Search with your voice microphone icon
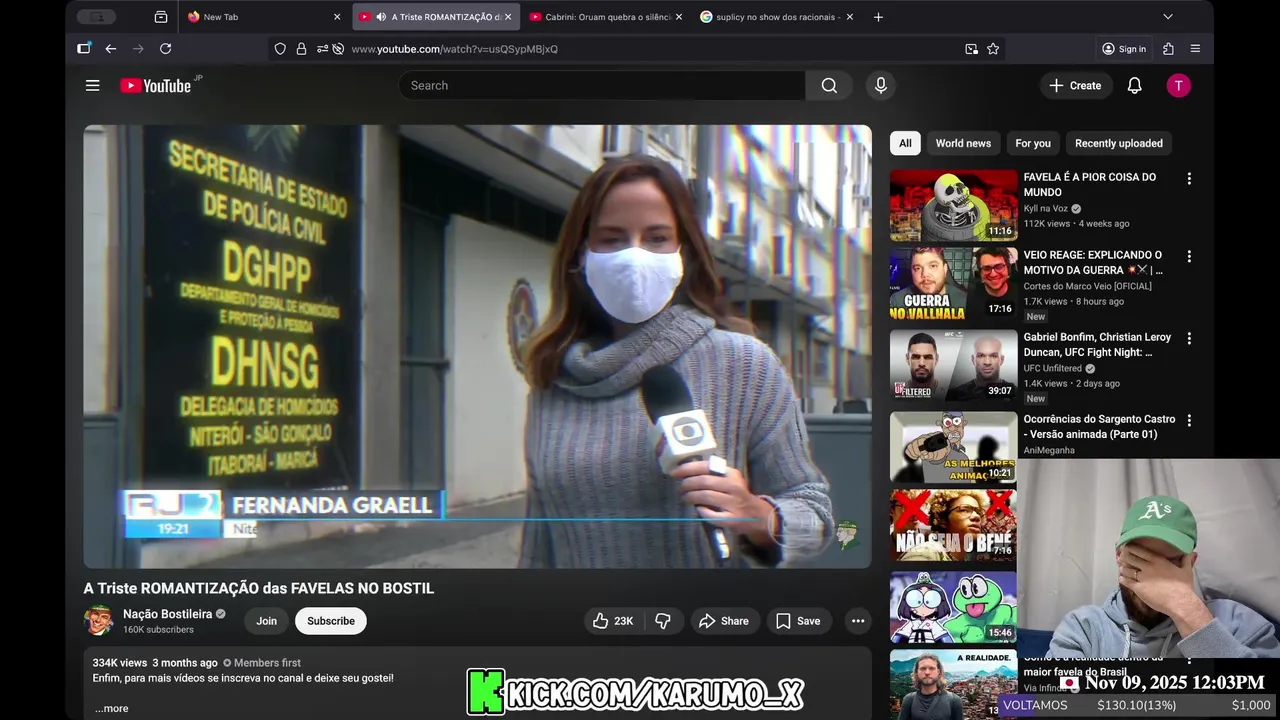Viewport: 1280px width, 720px height. click(x=881, y=86)
